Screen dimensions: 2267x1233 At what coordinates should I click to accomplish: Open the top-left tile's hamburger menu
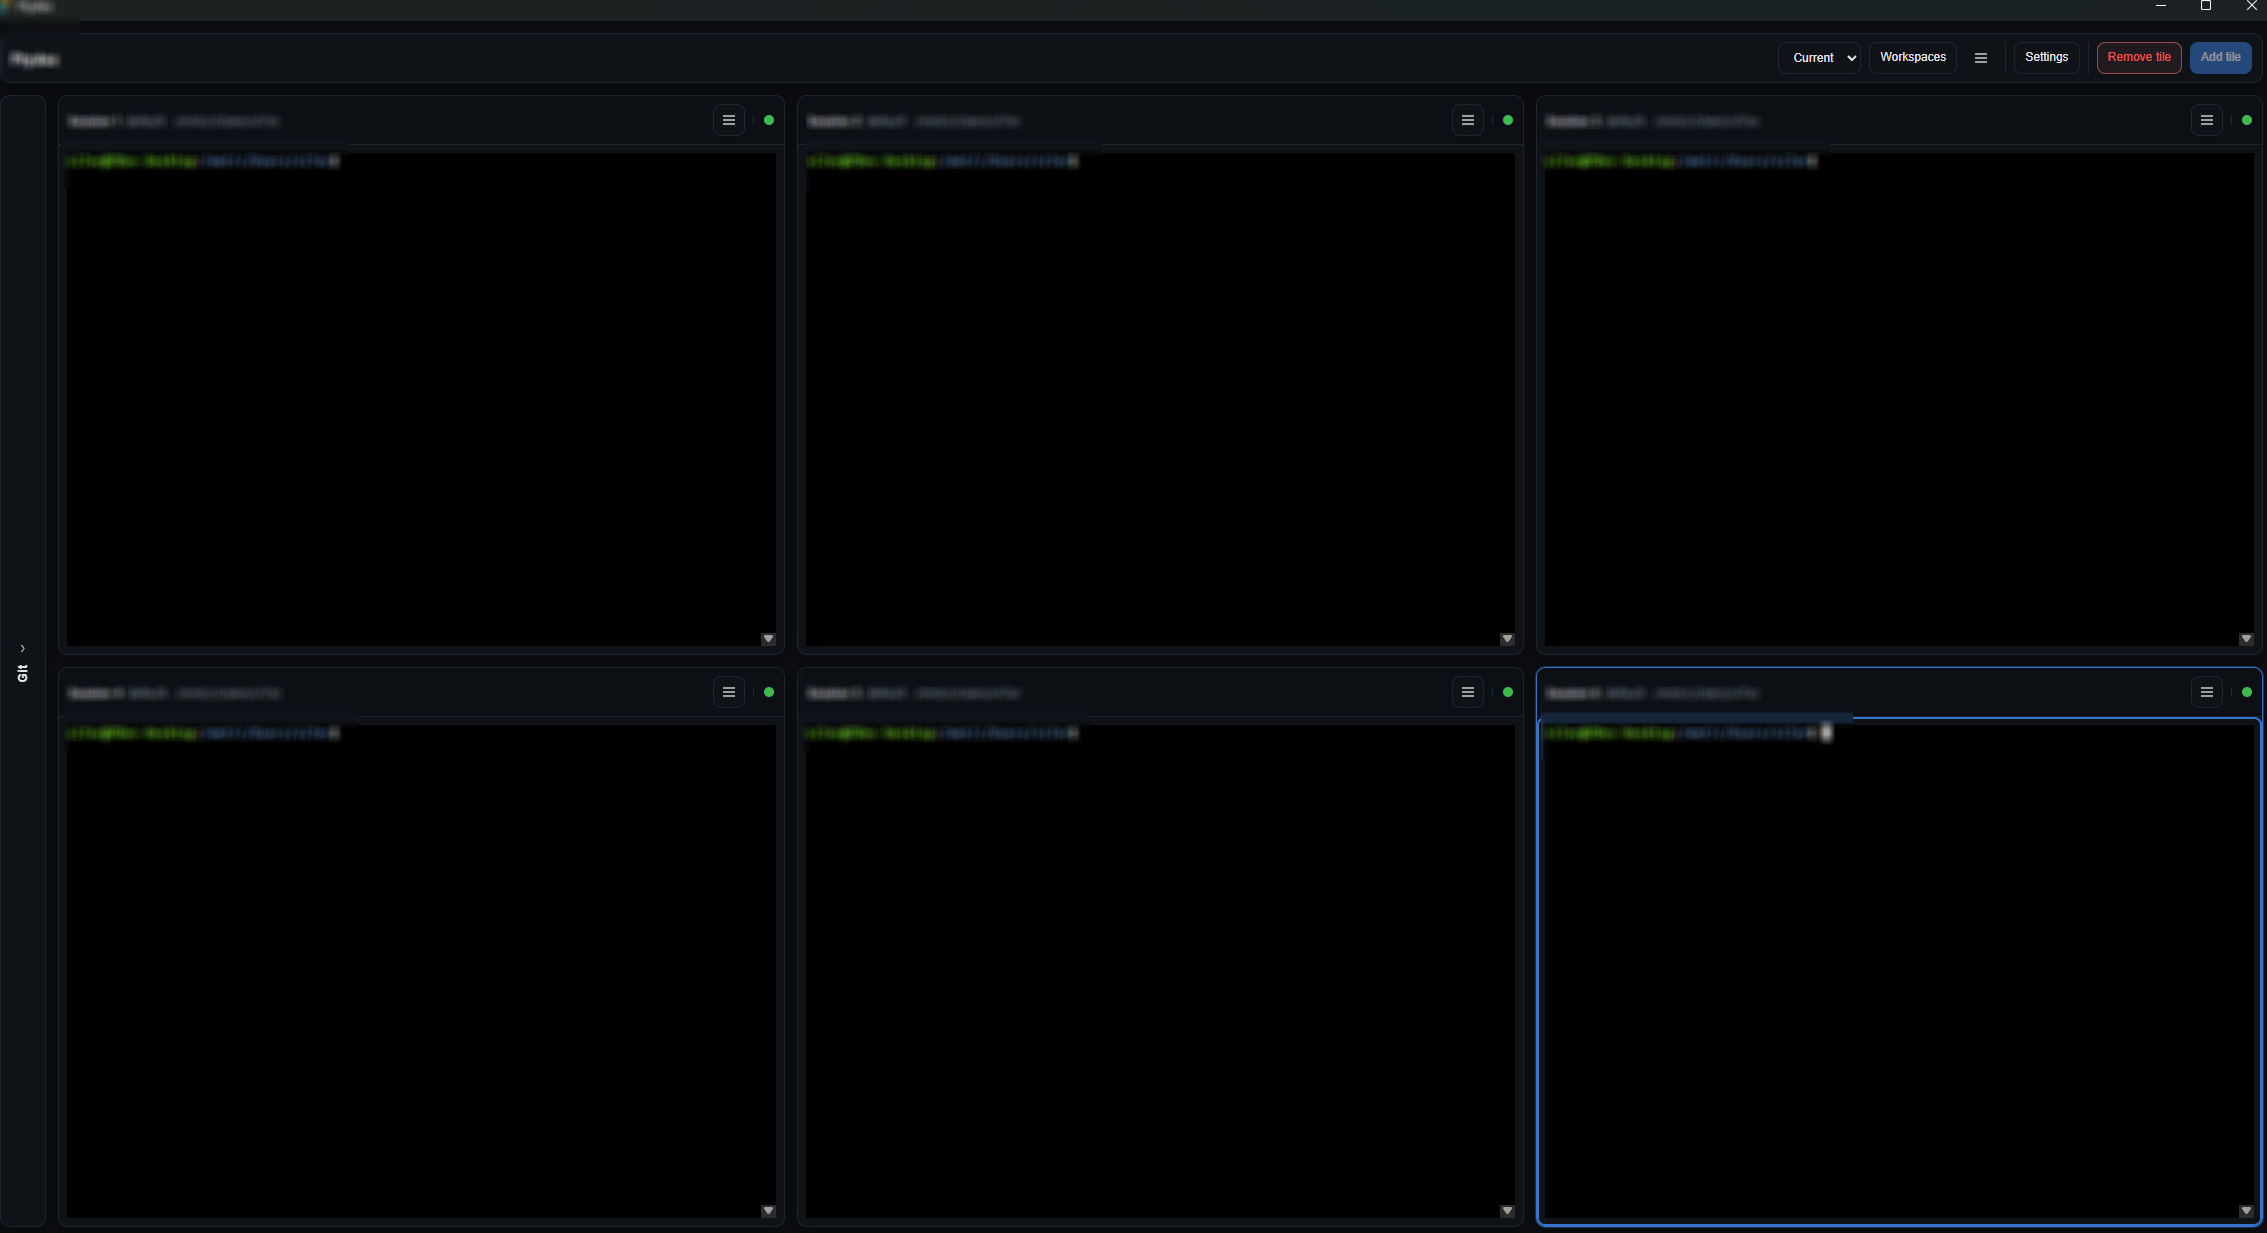click(728, 120)
